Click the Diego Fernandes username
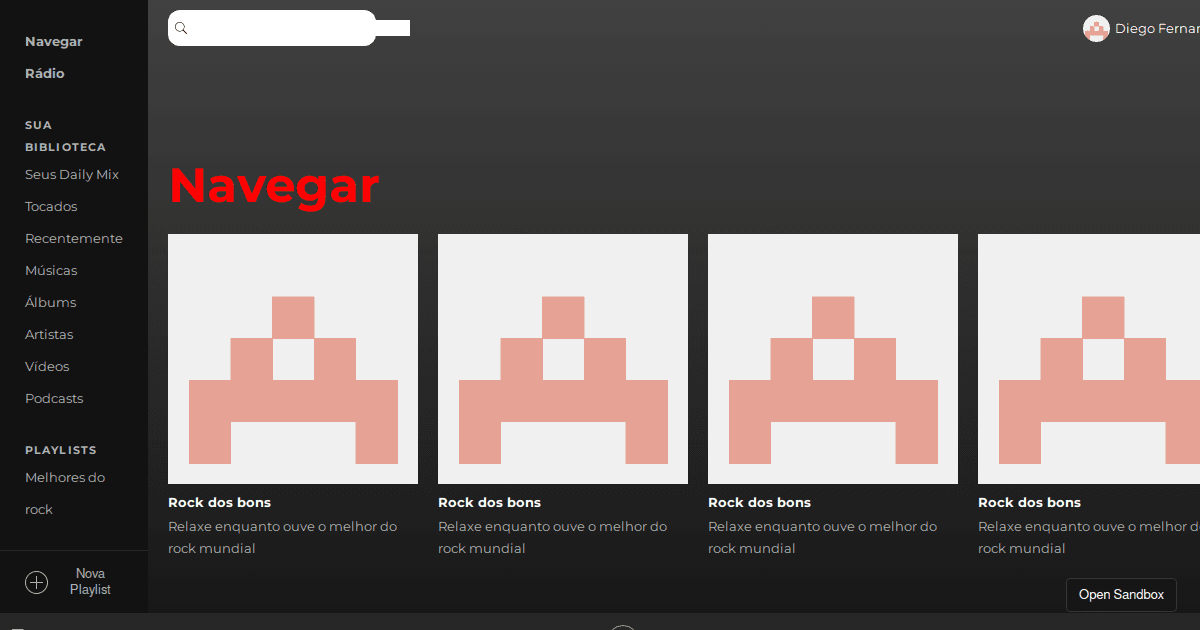The image size is (1200, 630). point(1157,29)
